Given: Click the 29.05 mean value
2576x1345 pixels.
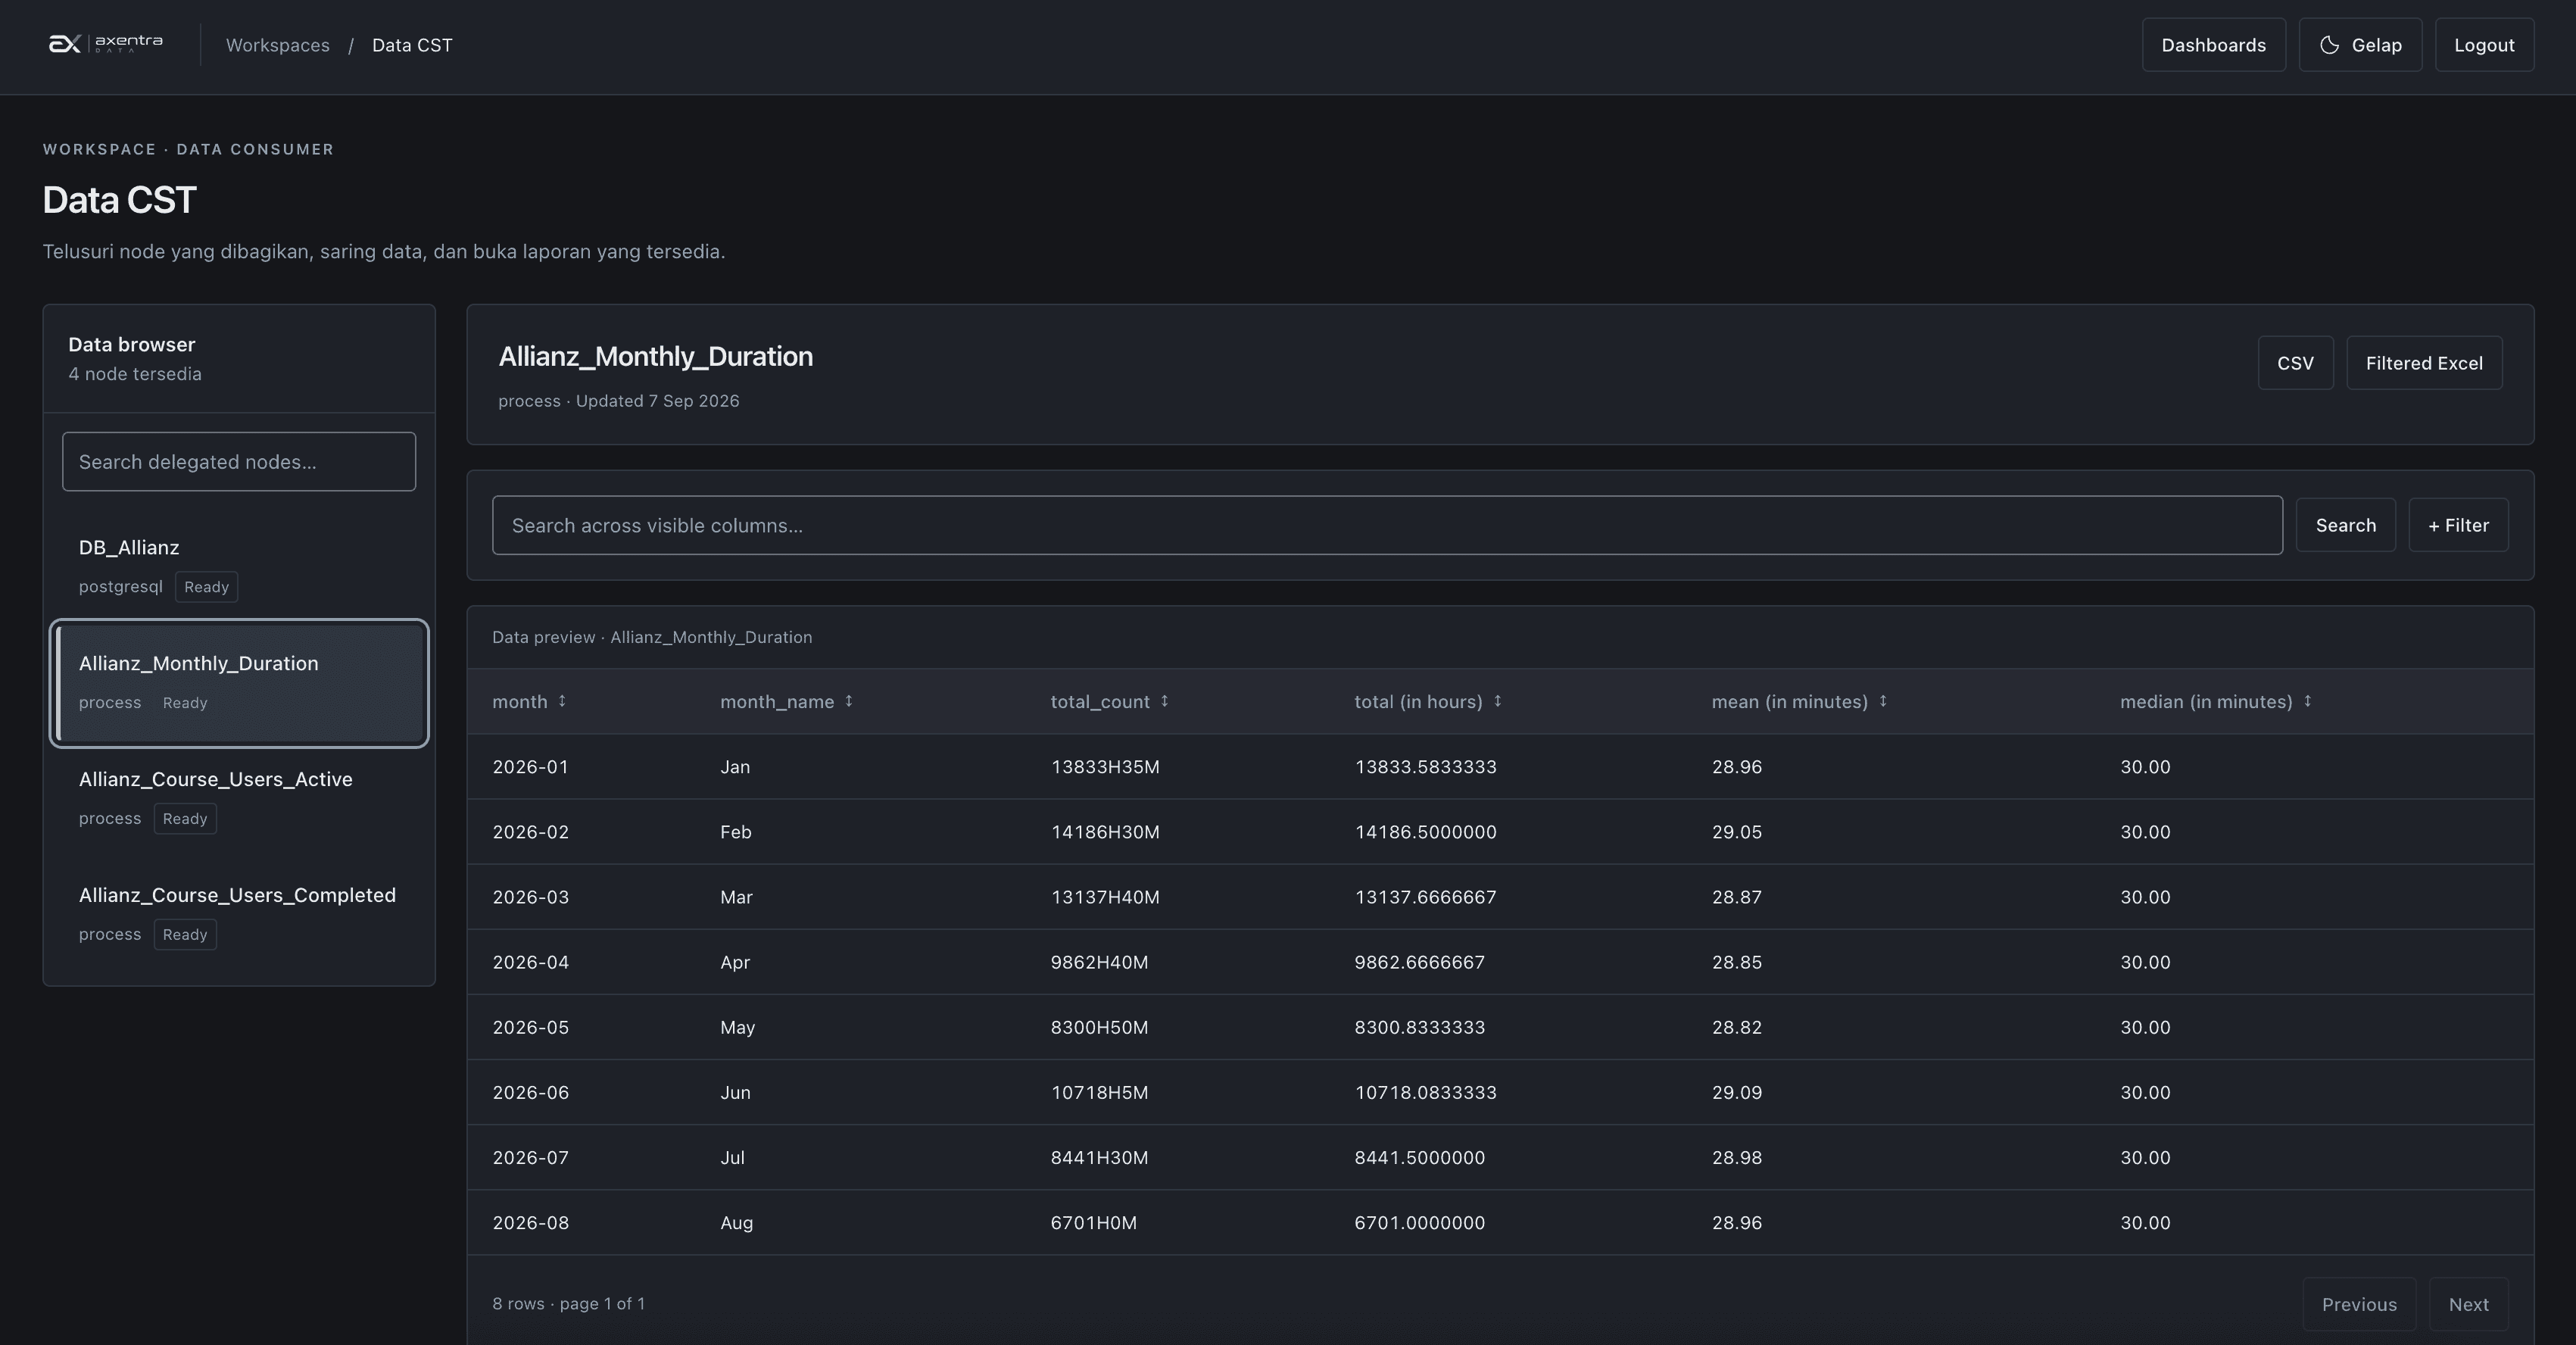Looking at the screenshot, I should tap(1736, 832).
